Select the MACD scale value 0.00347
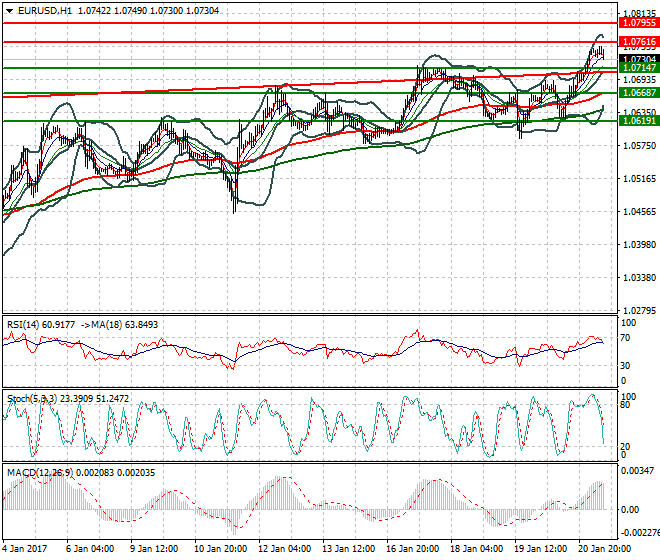 tap(637, 470)
